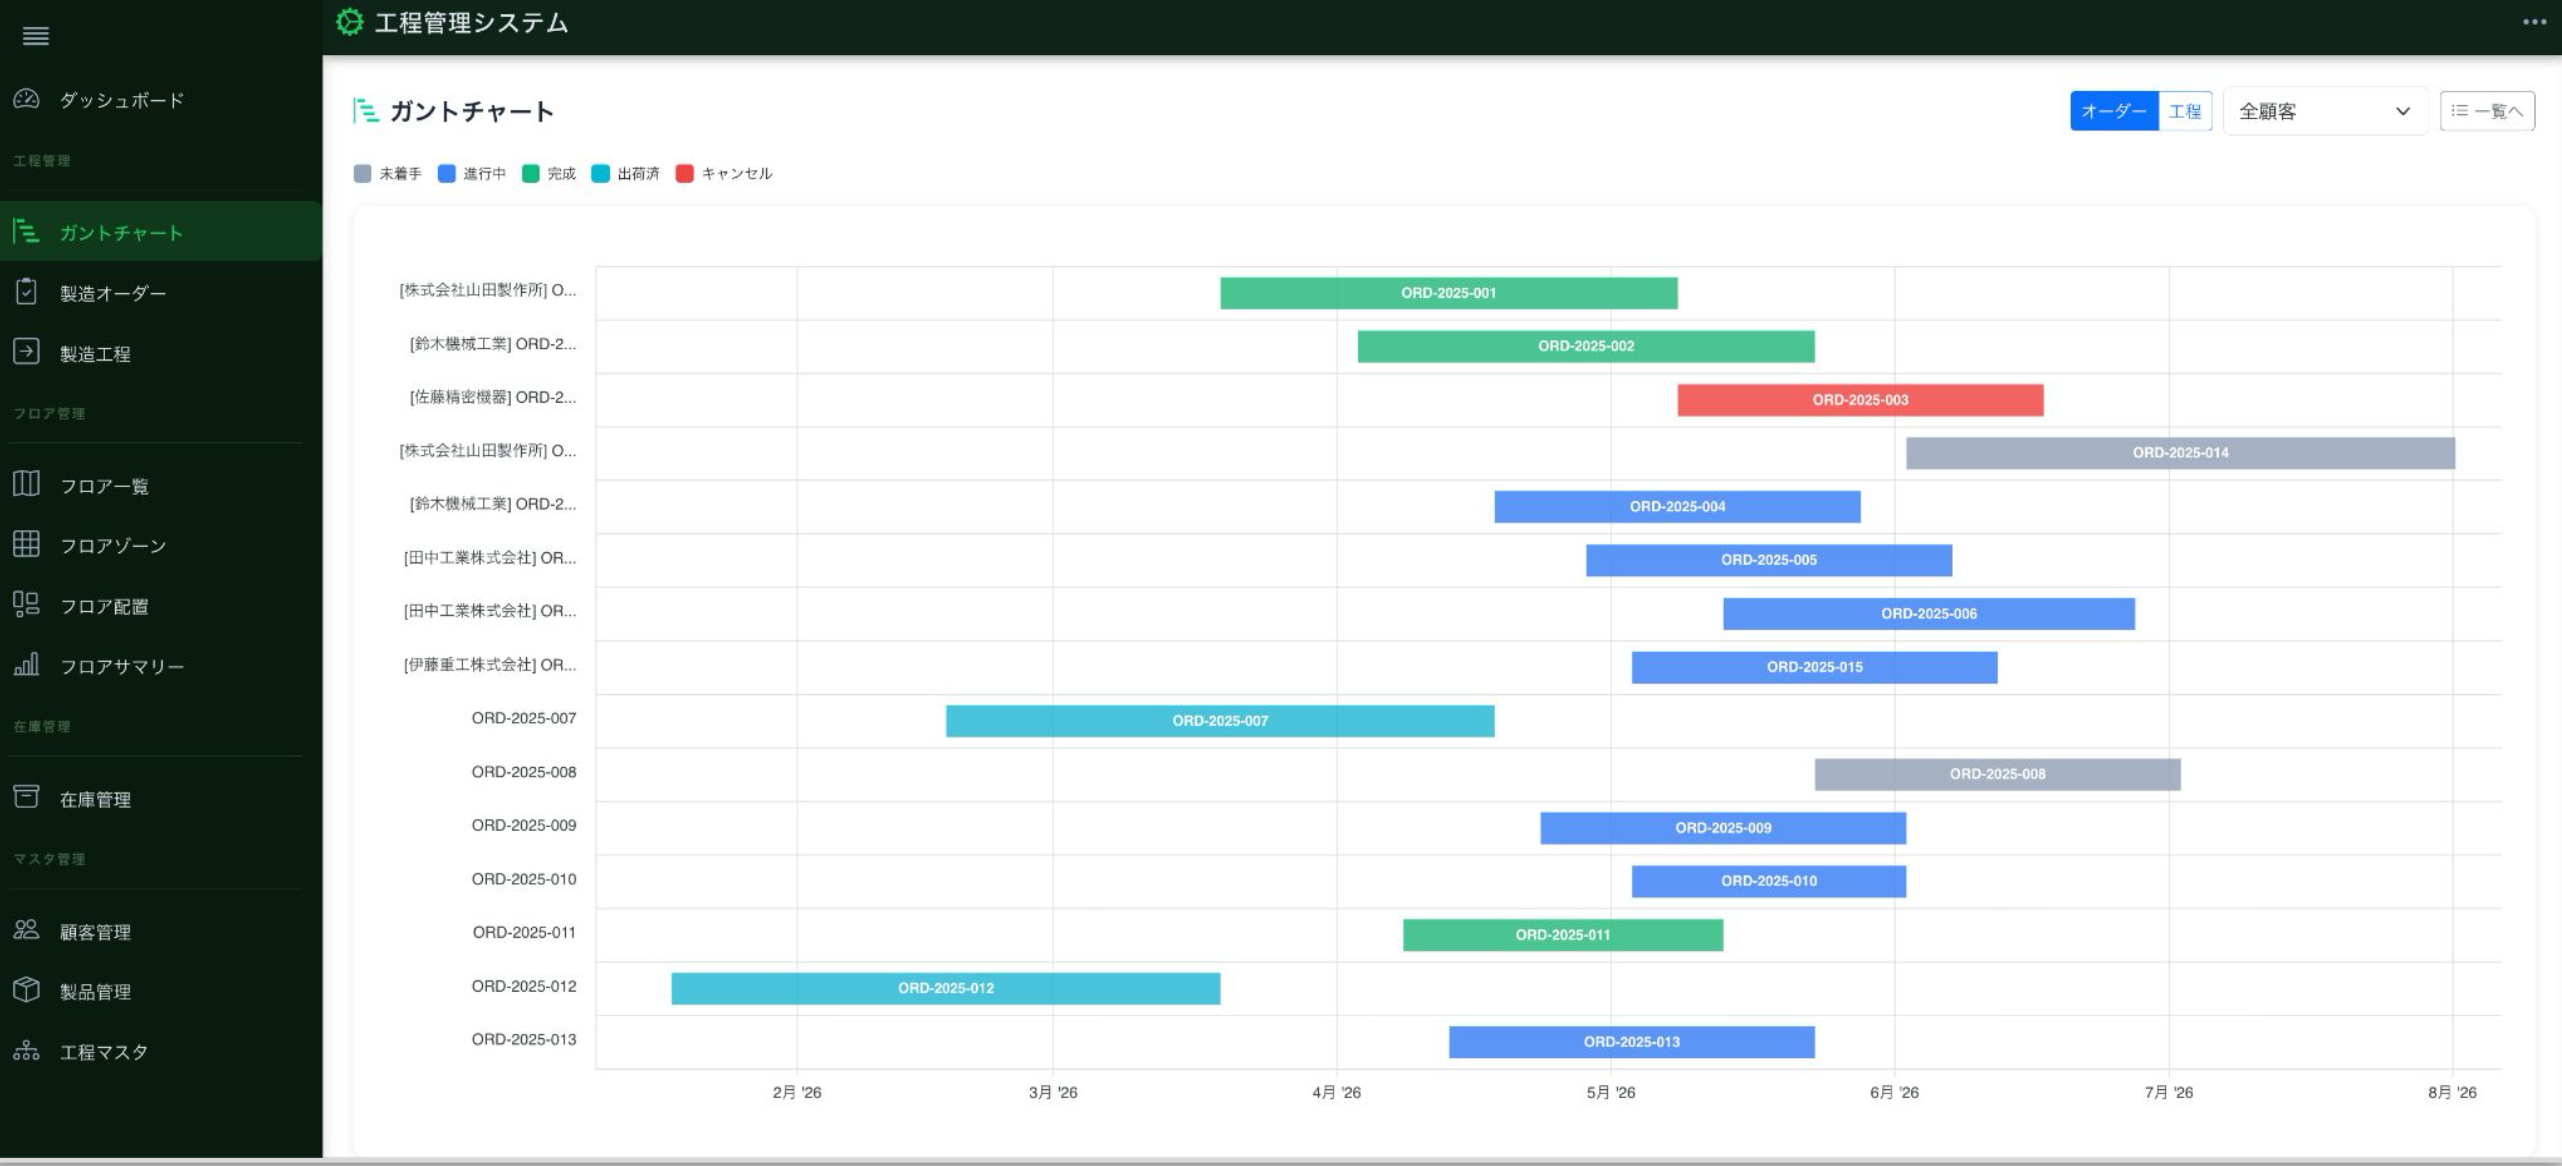Click the 在庫管理 archive box icon

pos(26,797)
